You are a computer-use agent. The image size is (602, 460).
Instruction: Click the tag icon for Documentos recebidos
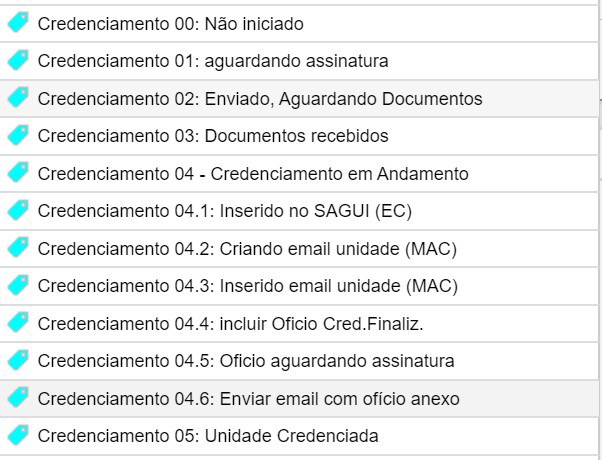[18, 135]
